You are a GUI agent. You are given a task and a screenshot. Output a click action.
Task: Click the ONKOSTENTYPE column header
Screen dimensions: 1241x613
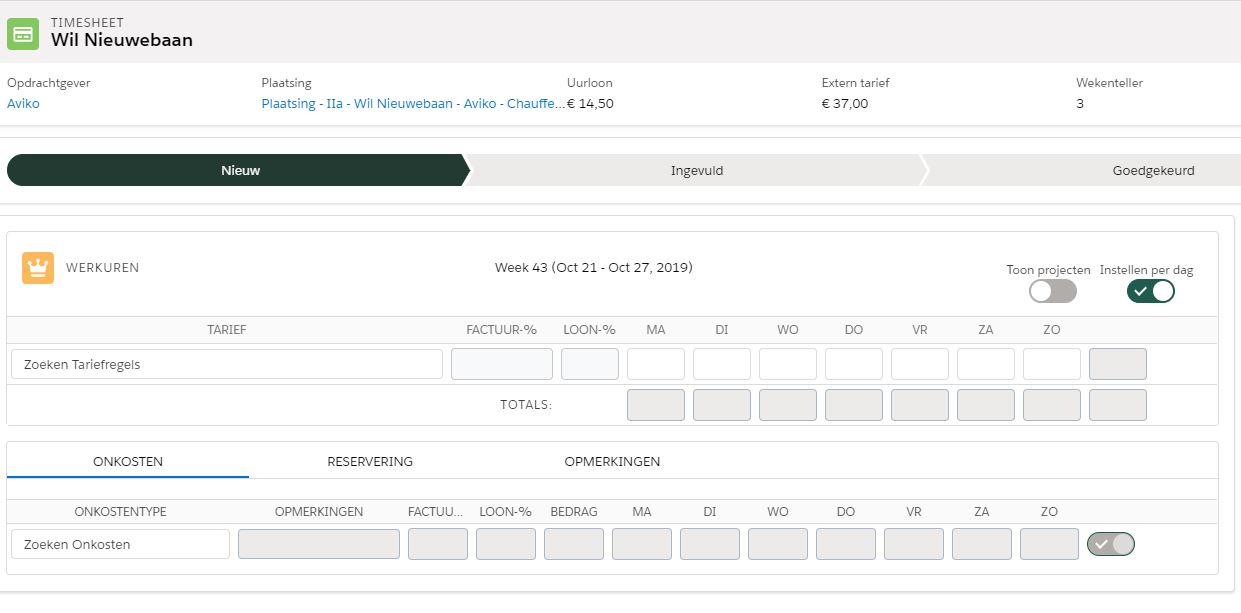(120, 512)
